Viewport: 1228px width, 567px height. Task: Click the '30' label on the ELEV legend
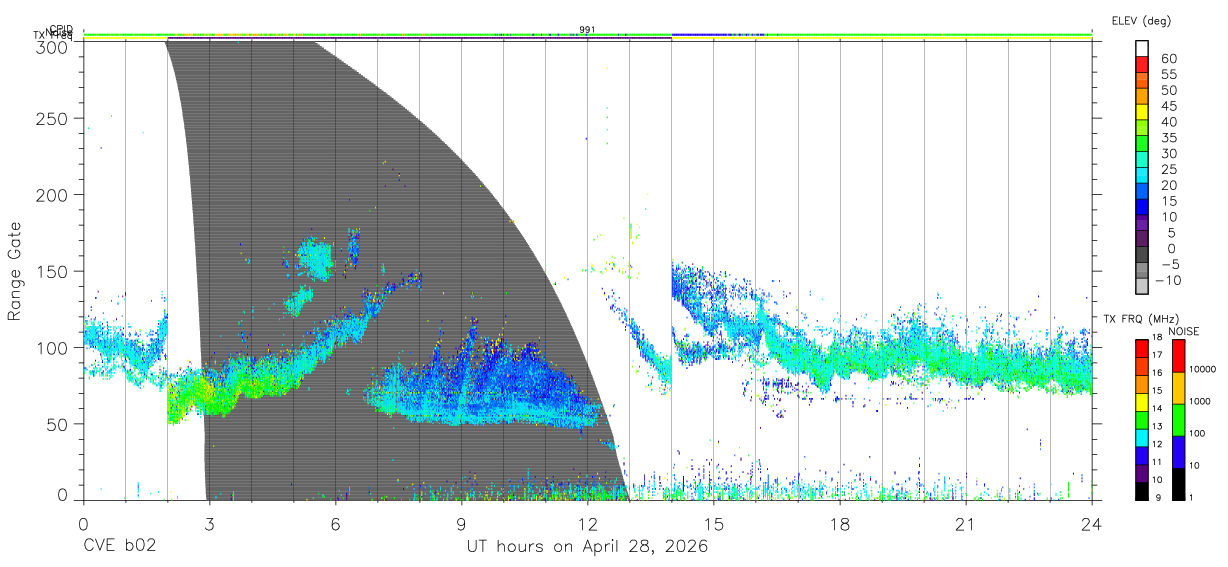pyautogui.click(x=1169, y=153)
